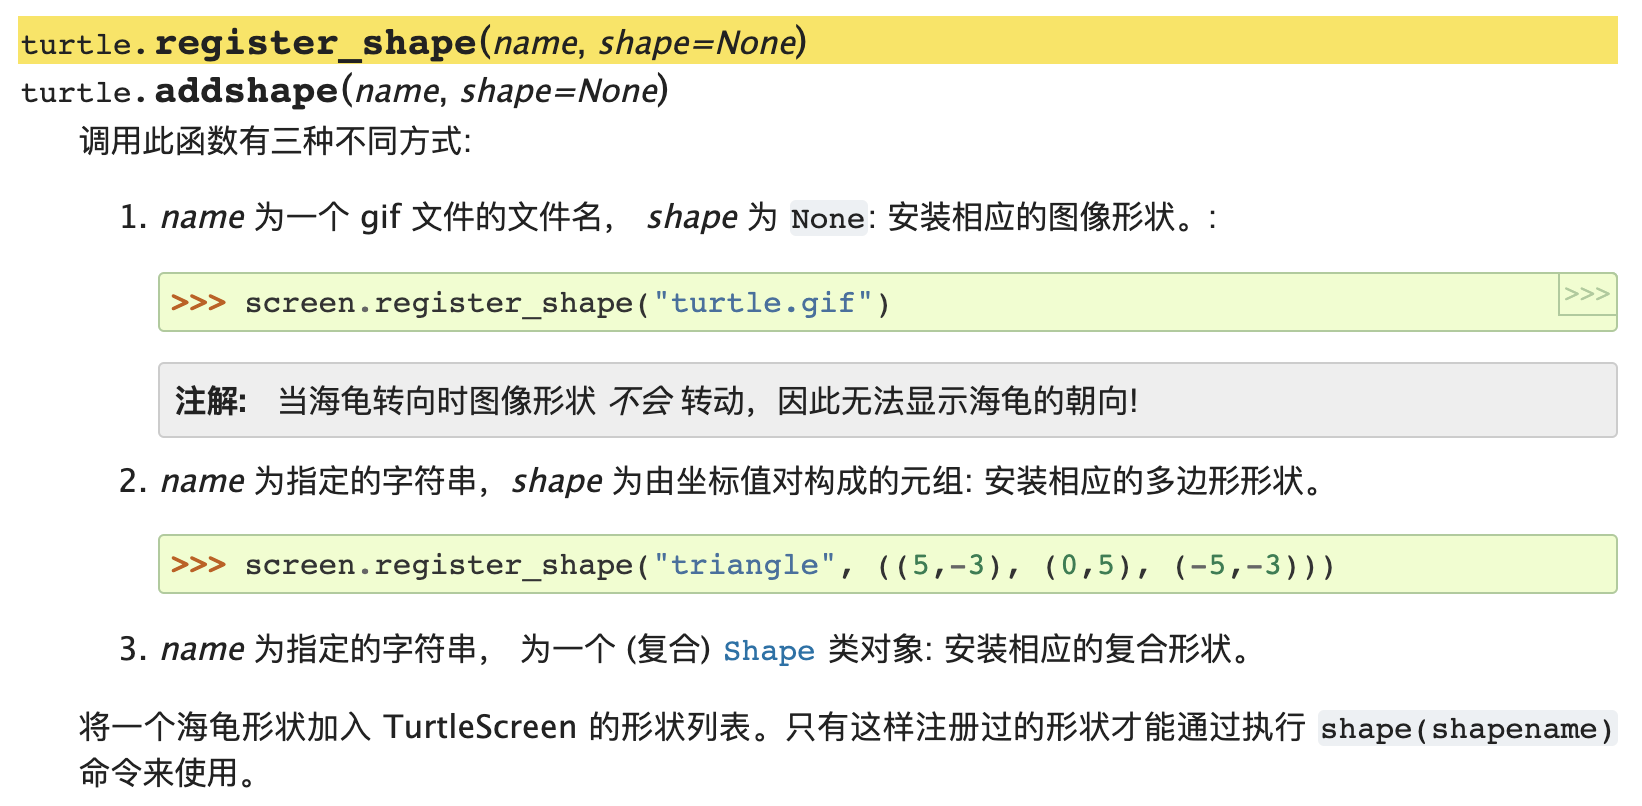
Task: Click the orange >>> prompt before turtle.gif code
Action: [x=198, y=303]
